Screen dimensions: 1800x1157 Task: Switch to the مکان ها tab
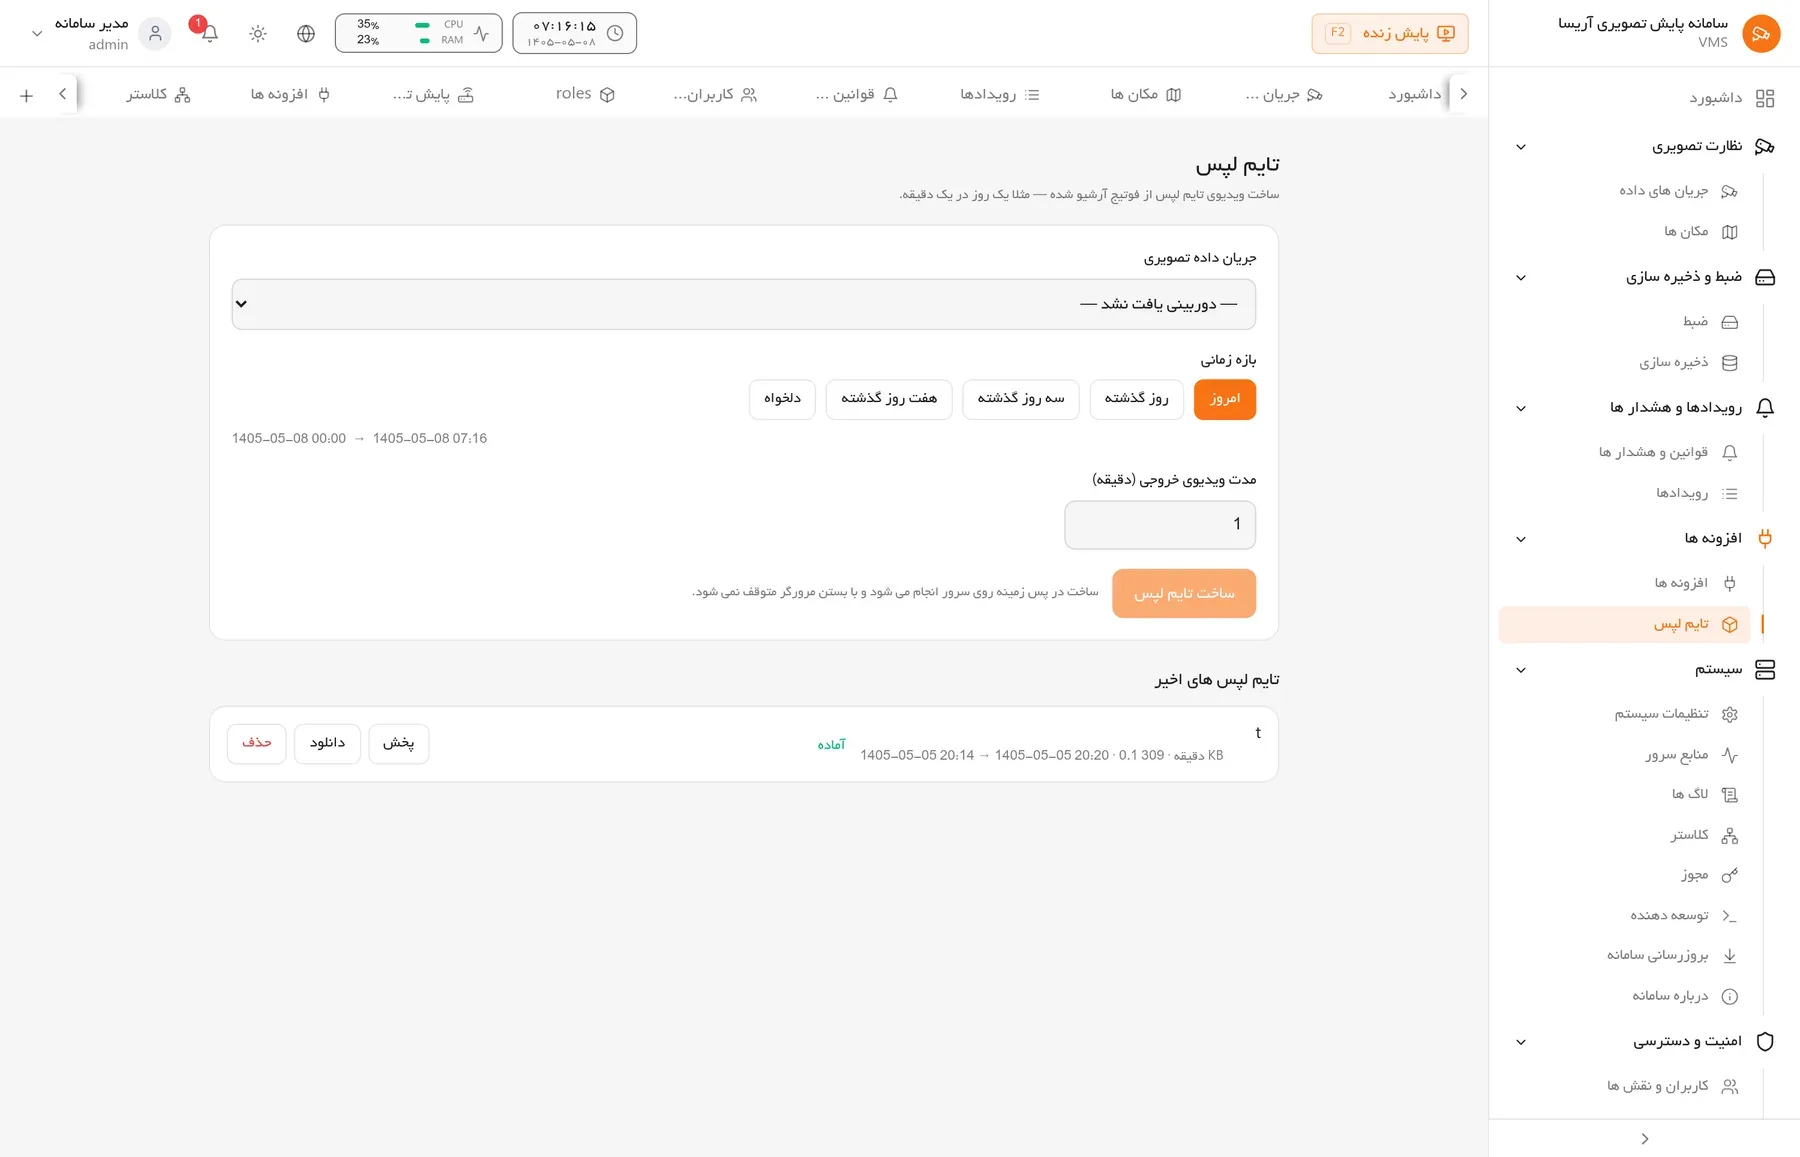[1146, 94]
